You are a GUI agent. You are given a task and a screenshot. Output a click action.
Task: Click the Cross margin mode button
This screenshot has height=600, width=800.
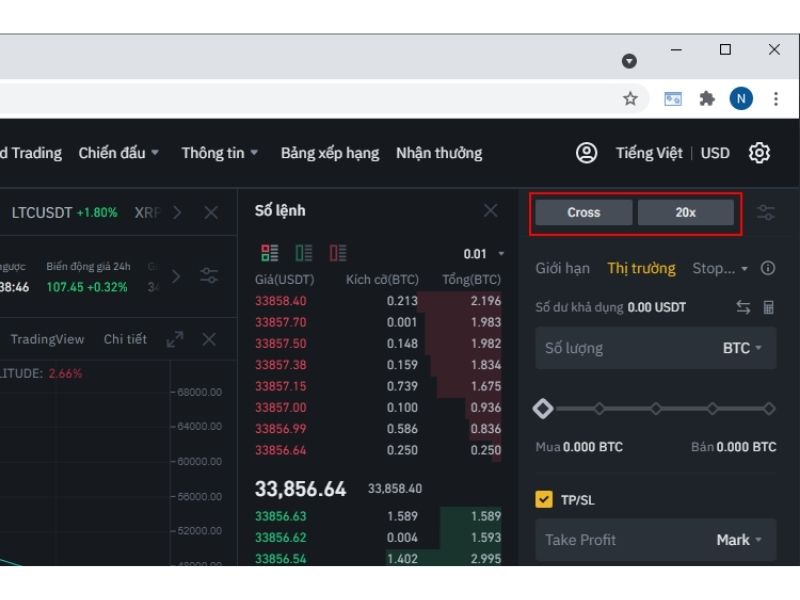pos(584,212)
